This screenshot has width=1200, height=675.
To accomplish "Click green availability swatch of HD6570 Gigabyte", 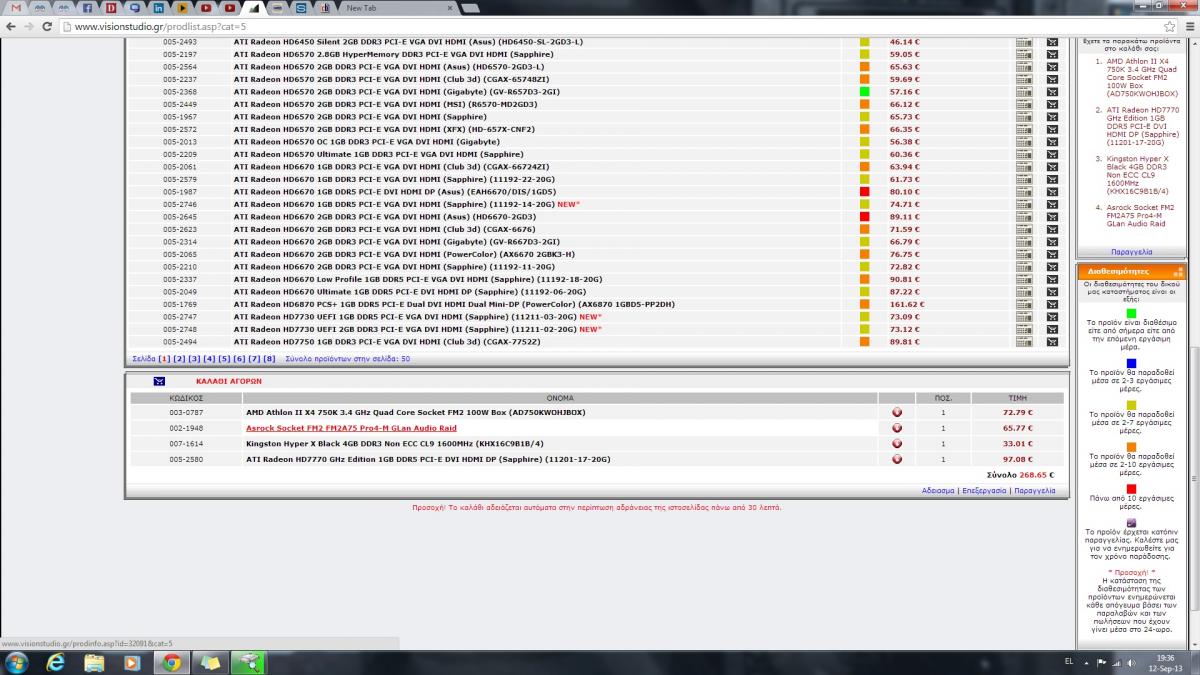I will coord(865,92).
